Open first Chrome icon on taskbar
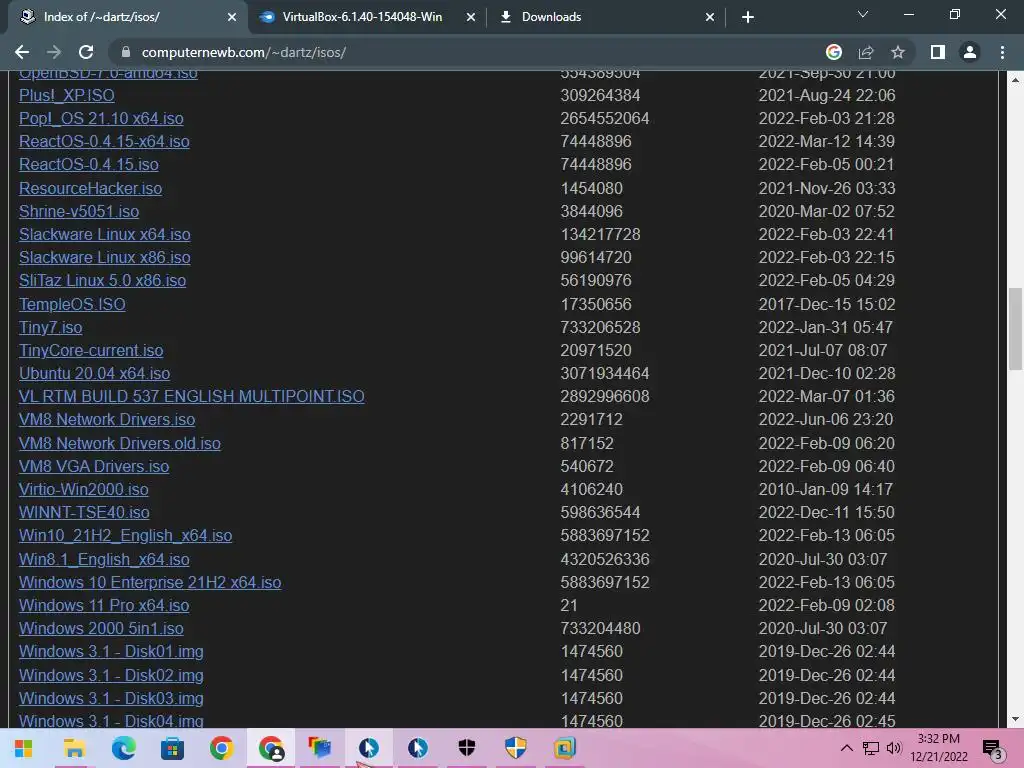Image resolution: width=1024 pixels, height=768 pixels. click(x=221, y=748)
